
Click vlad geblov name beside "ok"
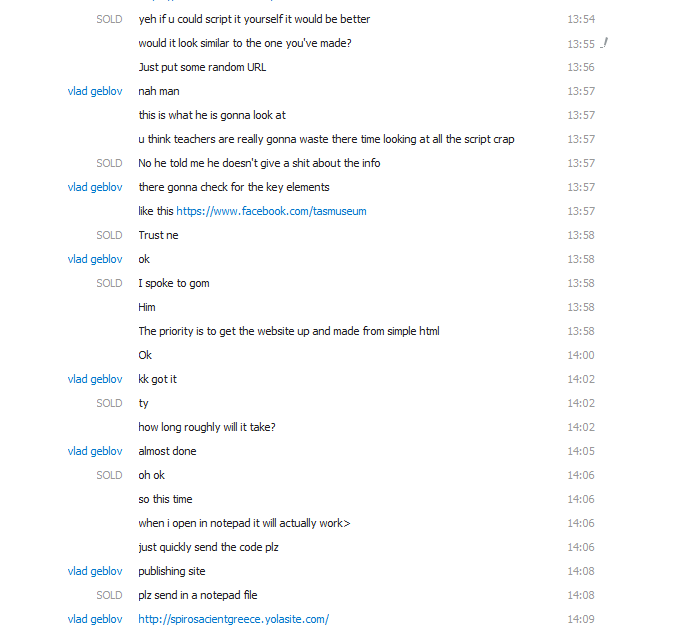[95, 259]
